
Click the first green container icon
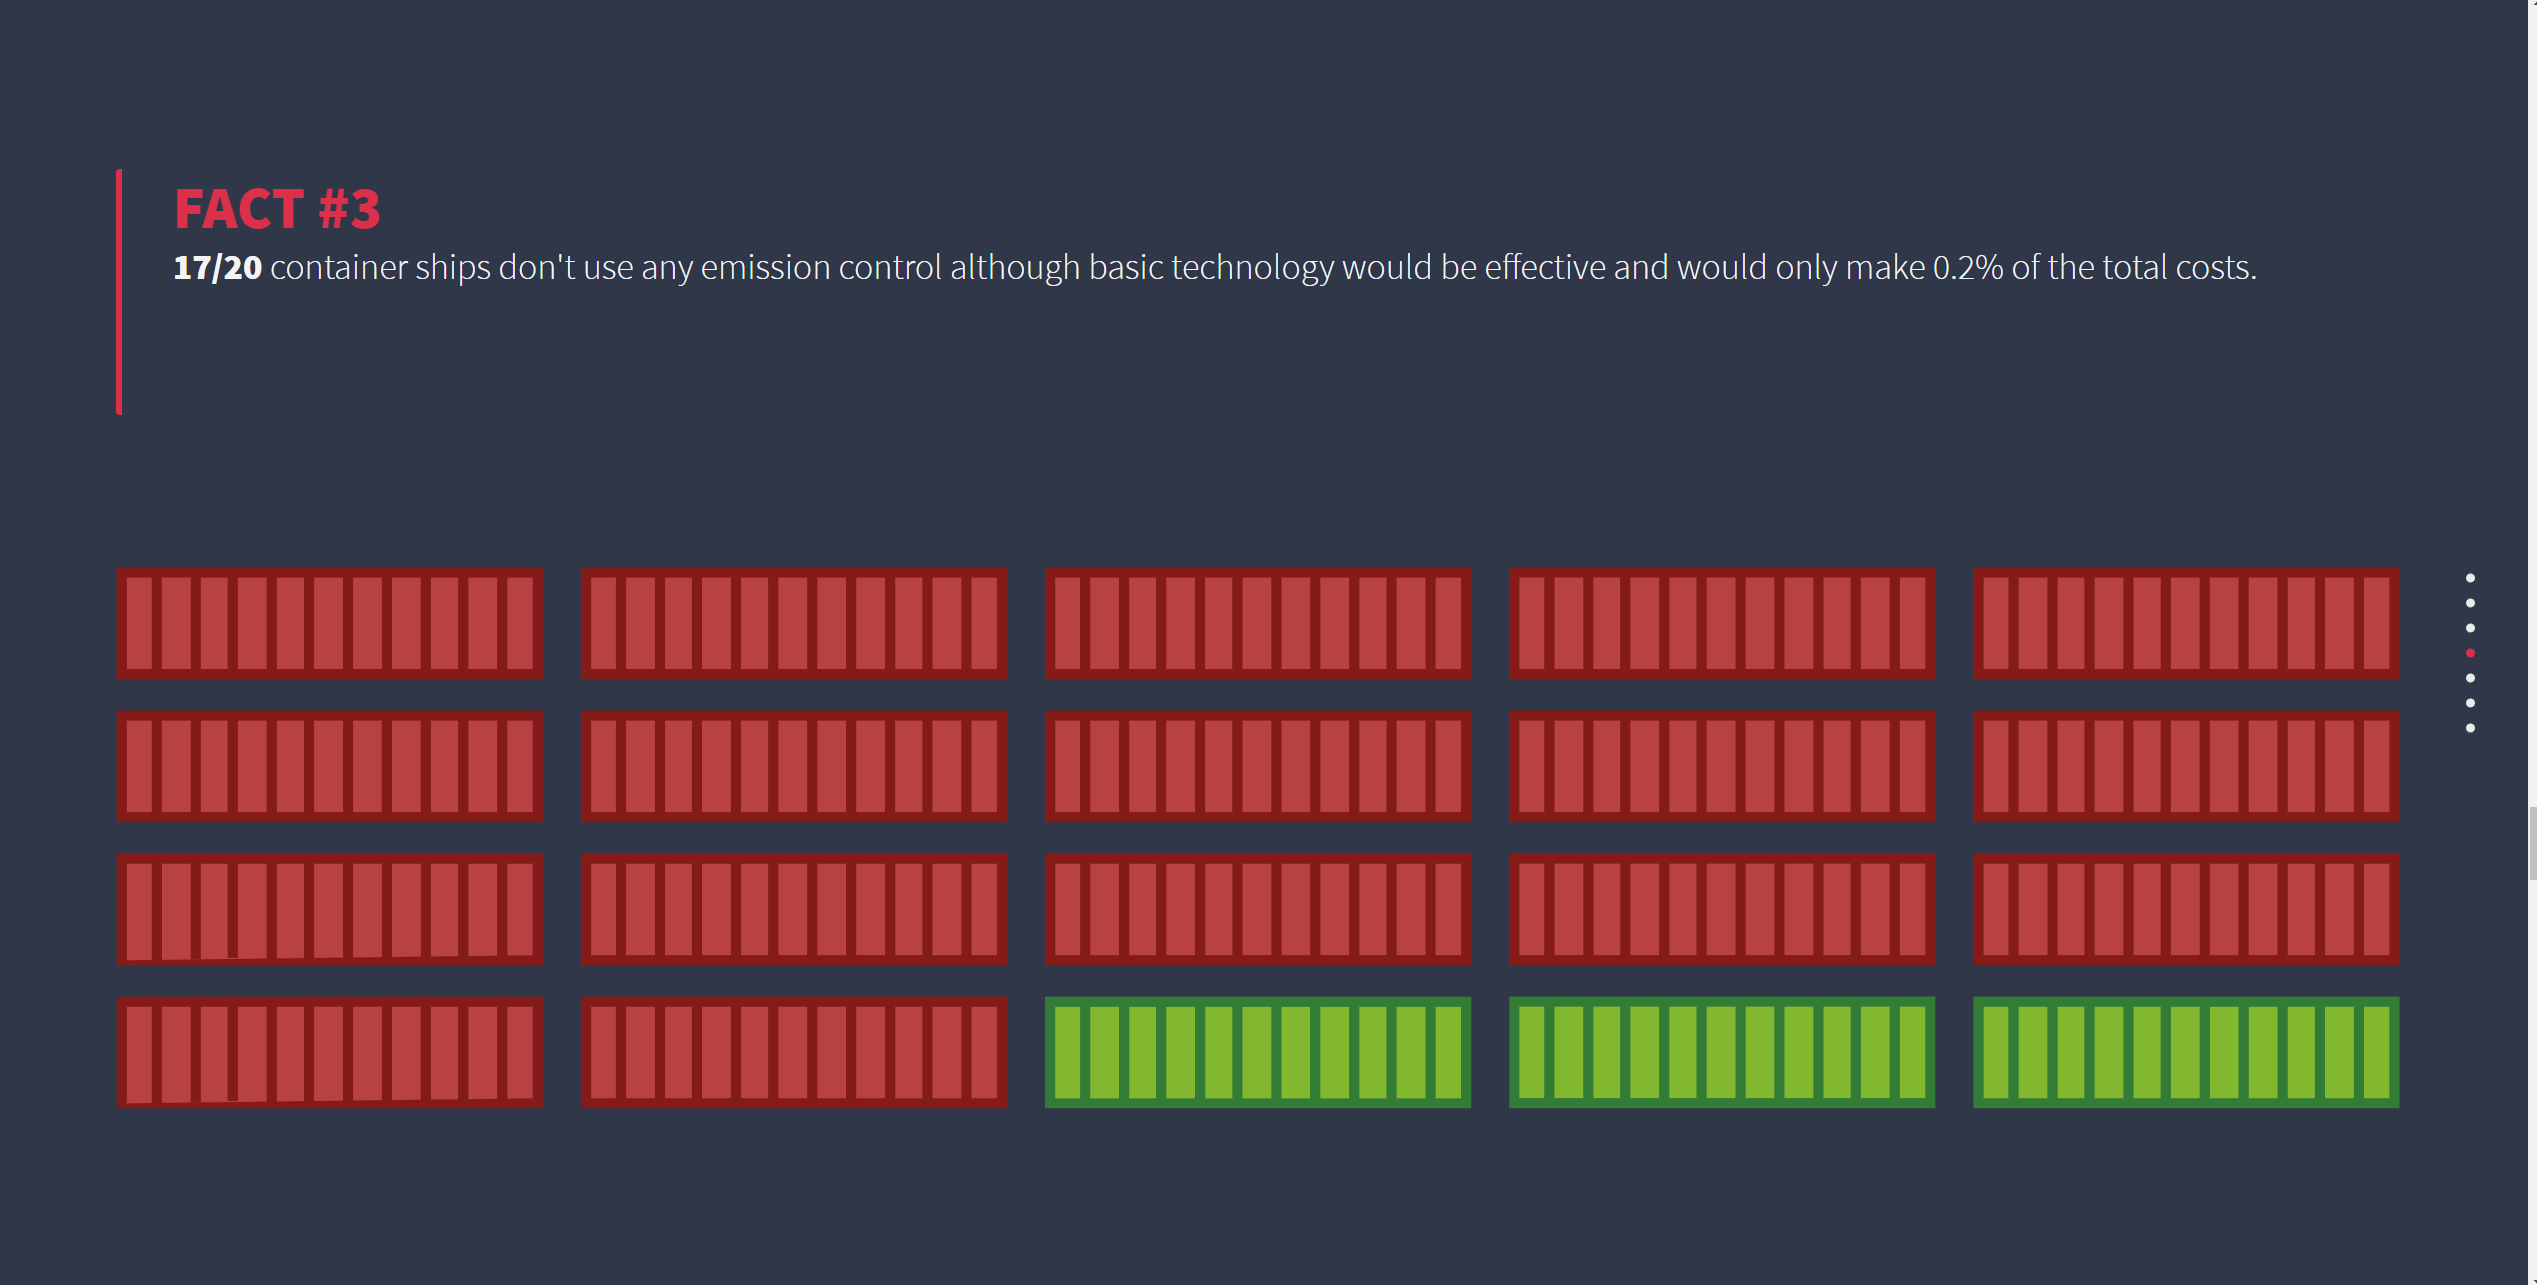coord(1257,1052)
